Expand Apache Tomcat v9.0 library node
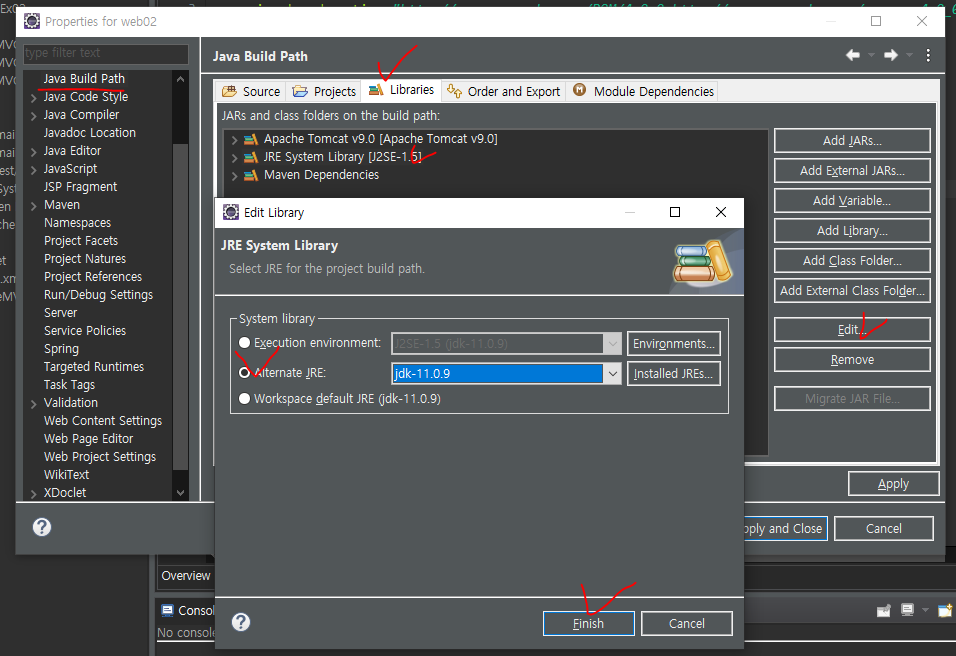Image resolution: width=956 pixels, height=656 pixels. click(234, 140)
